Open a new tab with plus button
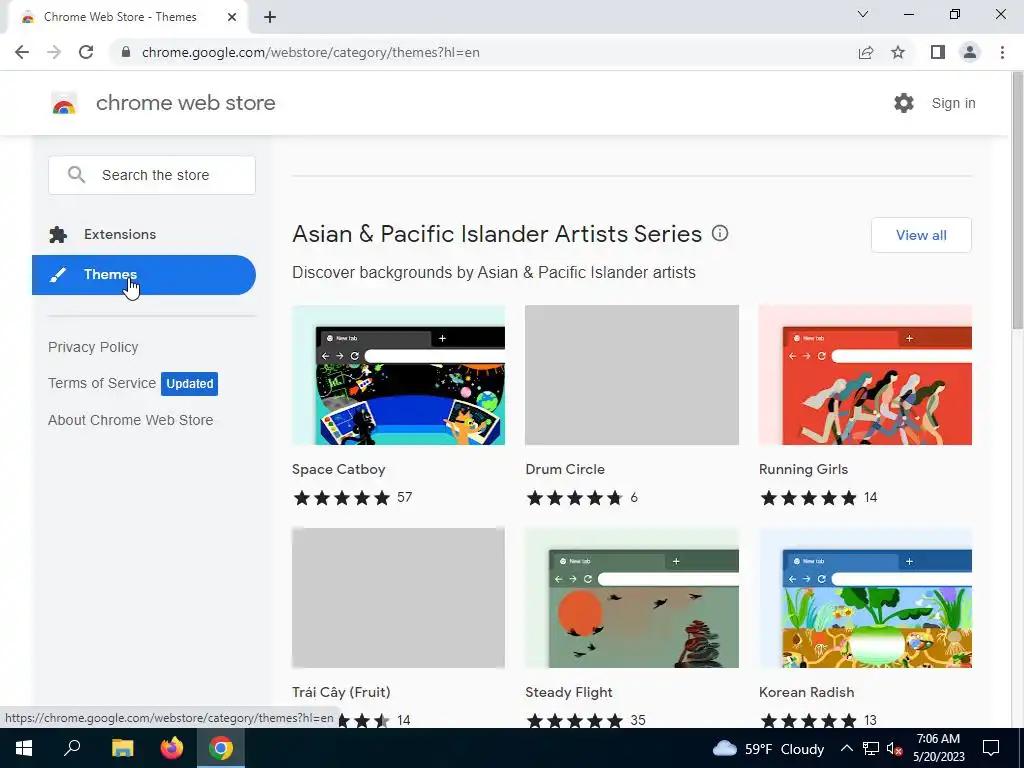This screenshot has width=1024, height=768. (270, 18)
